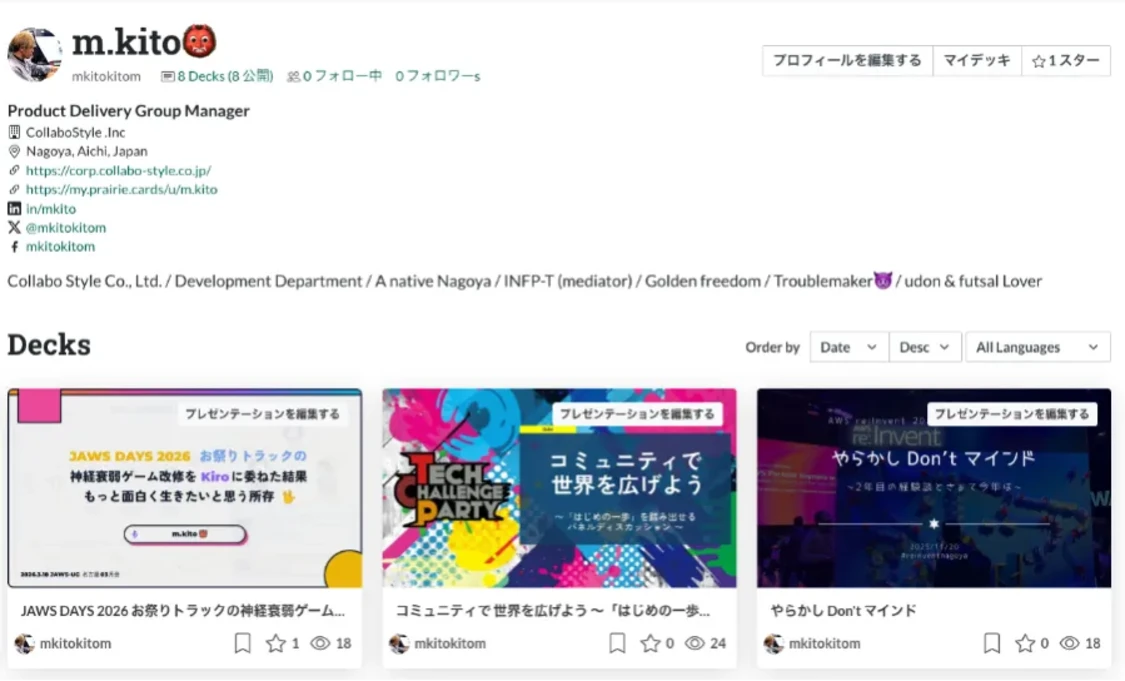Screen dimensions: 1125x681
Task: Click the Facebook icon beside mkitokitom
Action: click(14, 246)
